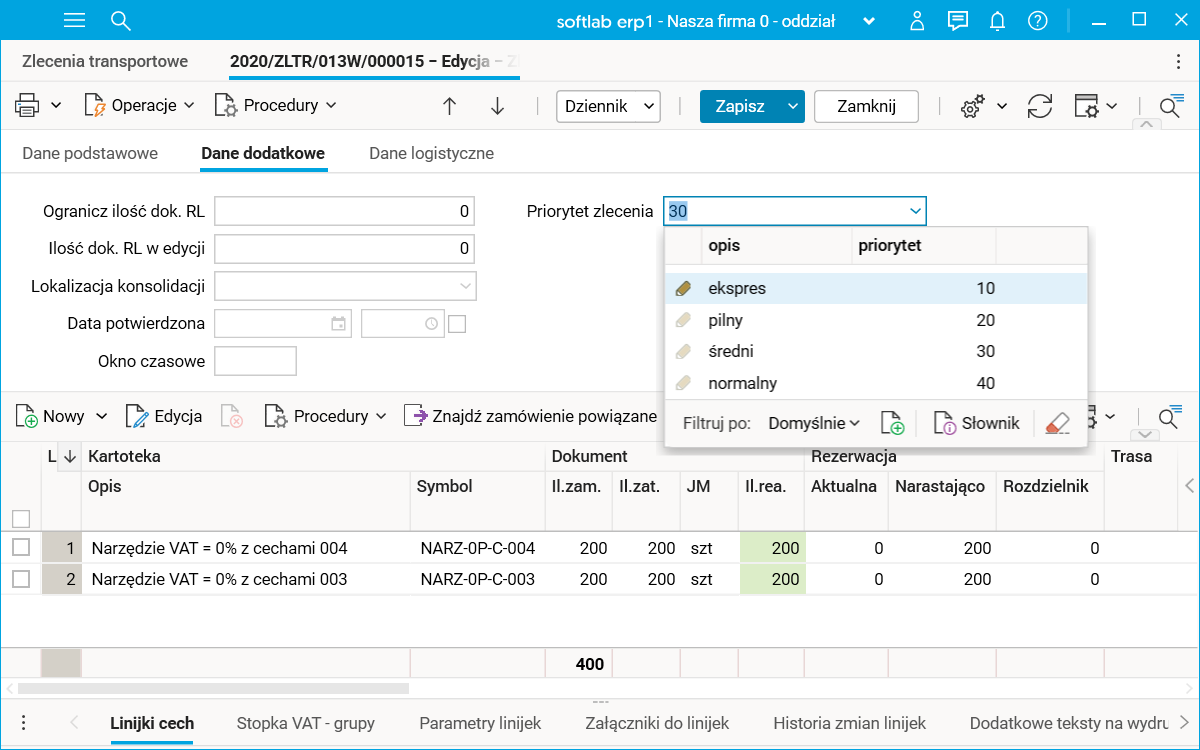Move to next record with down arrow

pyautogui.click(x=498, y=106)
